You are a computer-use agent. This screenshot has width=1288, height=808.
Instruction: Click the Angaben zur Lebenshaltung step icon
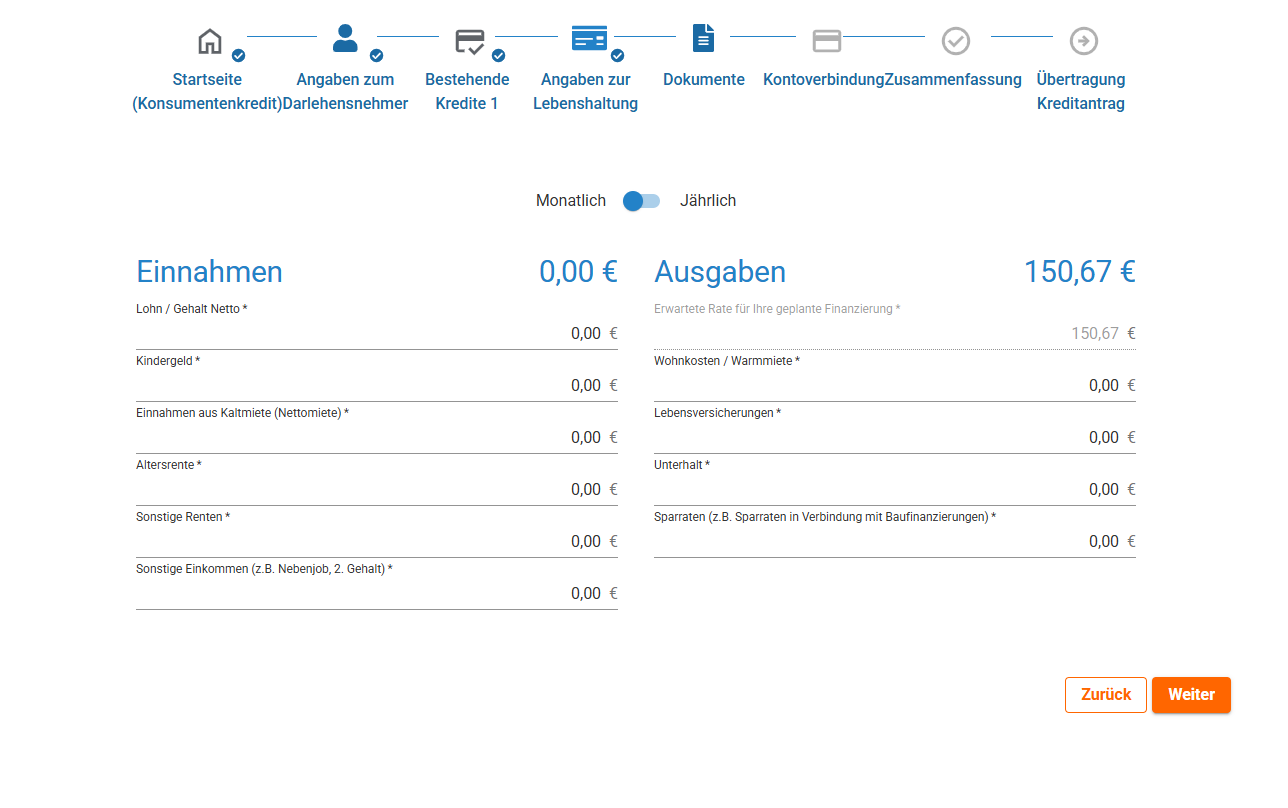point(589,40)
